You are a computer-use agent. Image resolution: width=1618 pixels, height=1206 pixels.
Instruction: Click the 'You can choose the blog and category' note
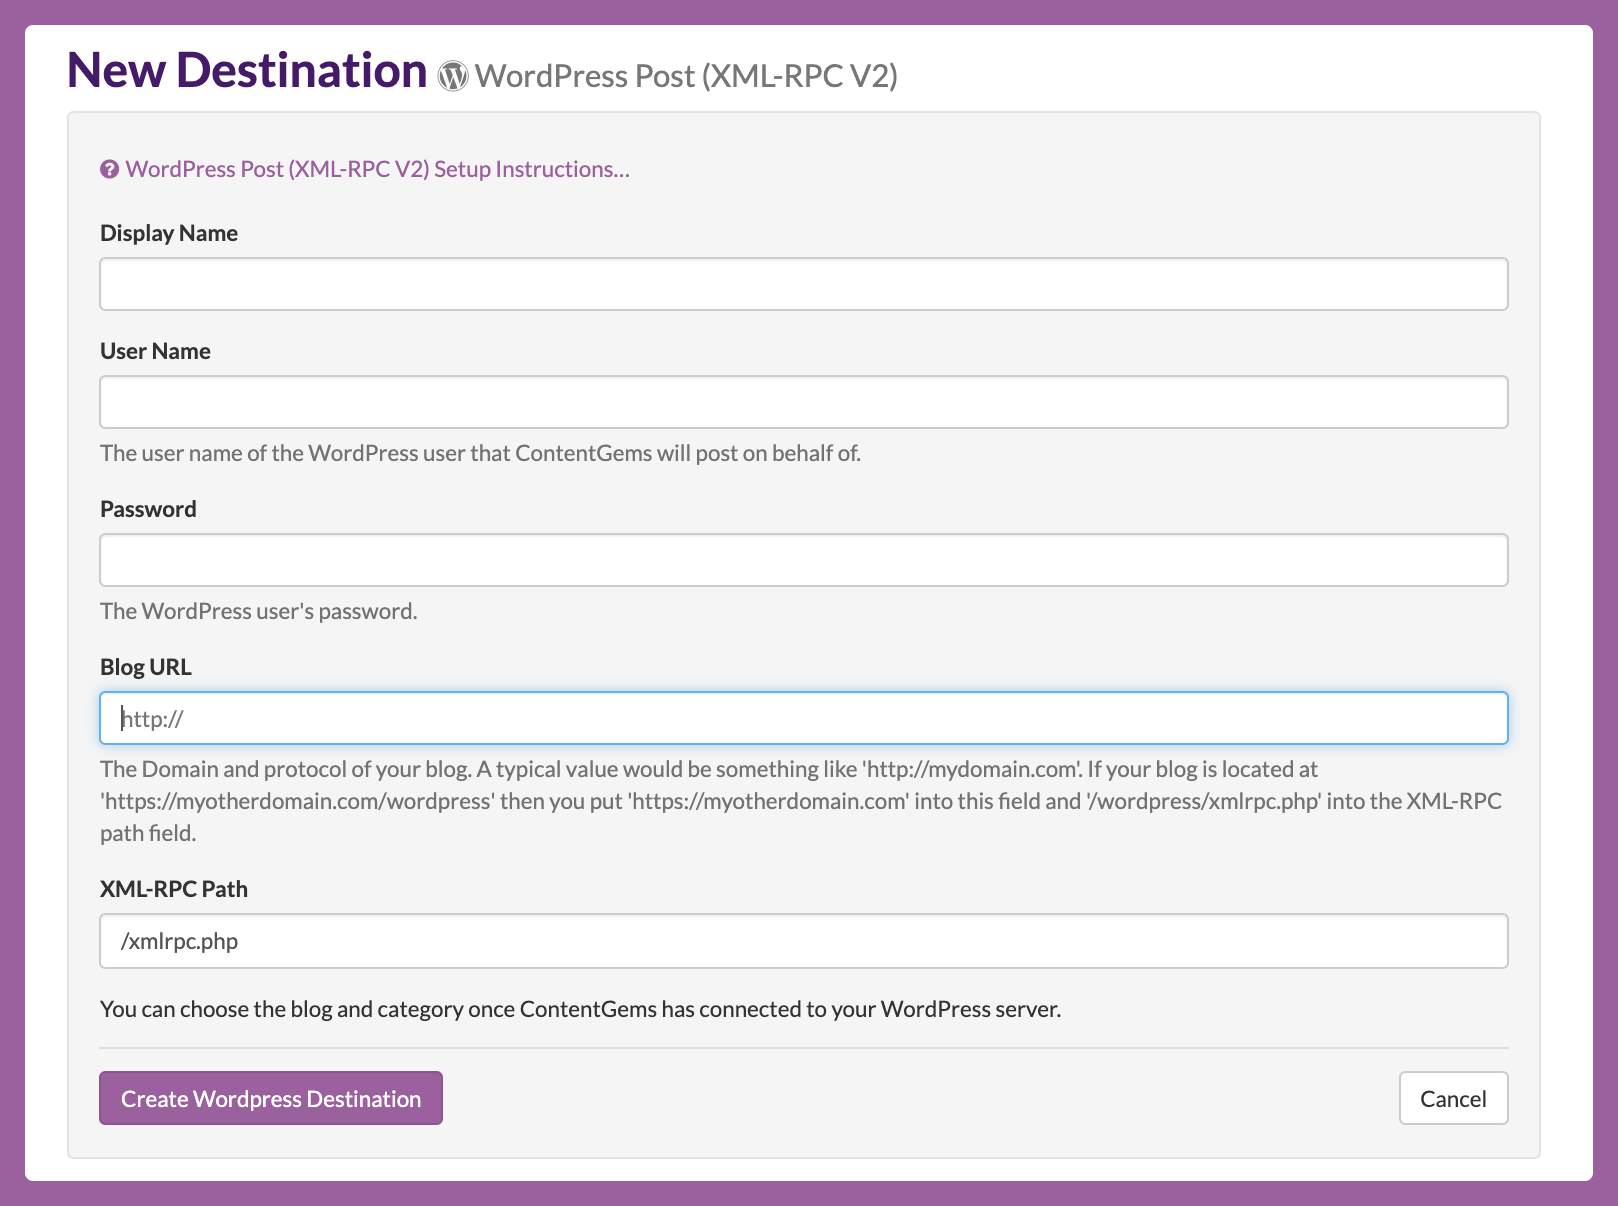pos(580,1009)
